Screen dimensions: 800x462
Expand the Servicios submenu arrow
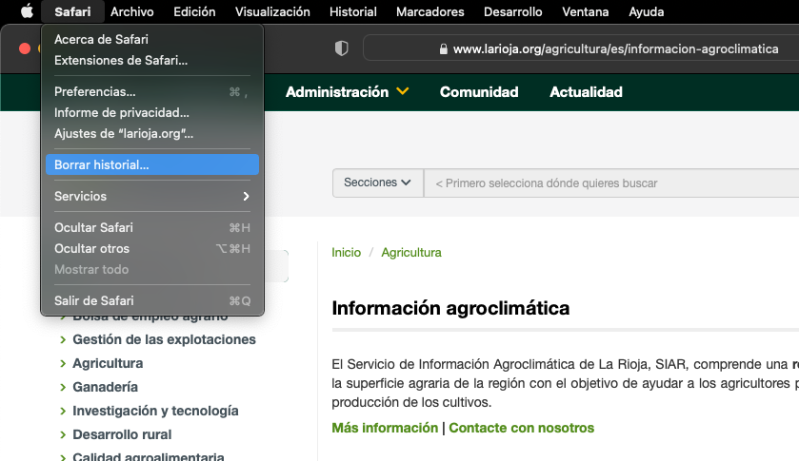click(246, 197)
